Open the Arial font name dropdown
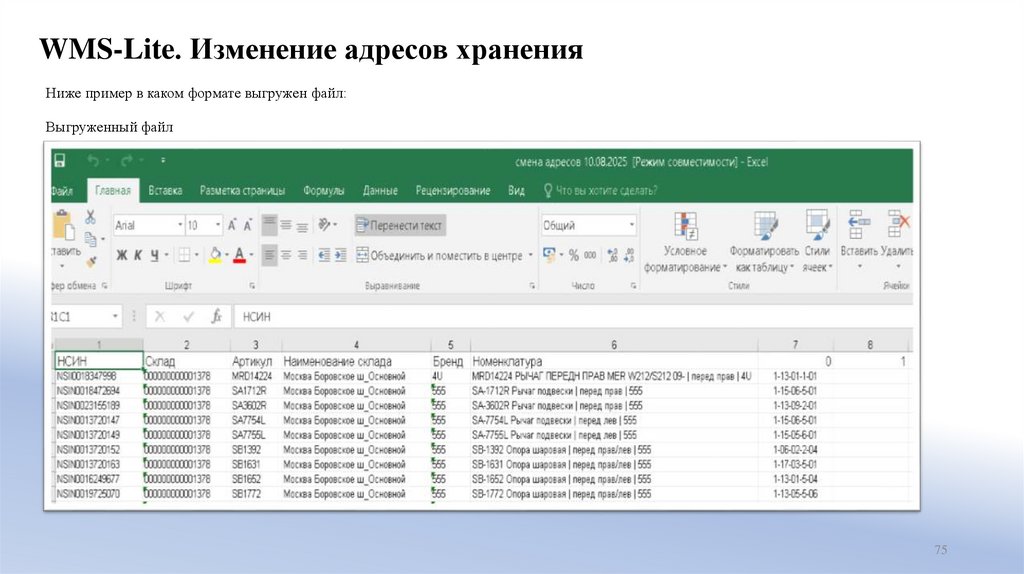1024x574 pixels. pyautogui.click(x=180, y=225)
